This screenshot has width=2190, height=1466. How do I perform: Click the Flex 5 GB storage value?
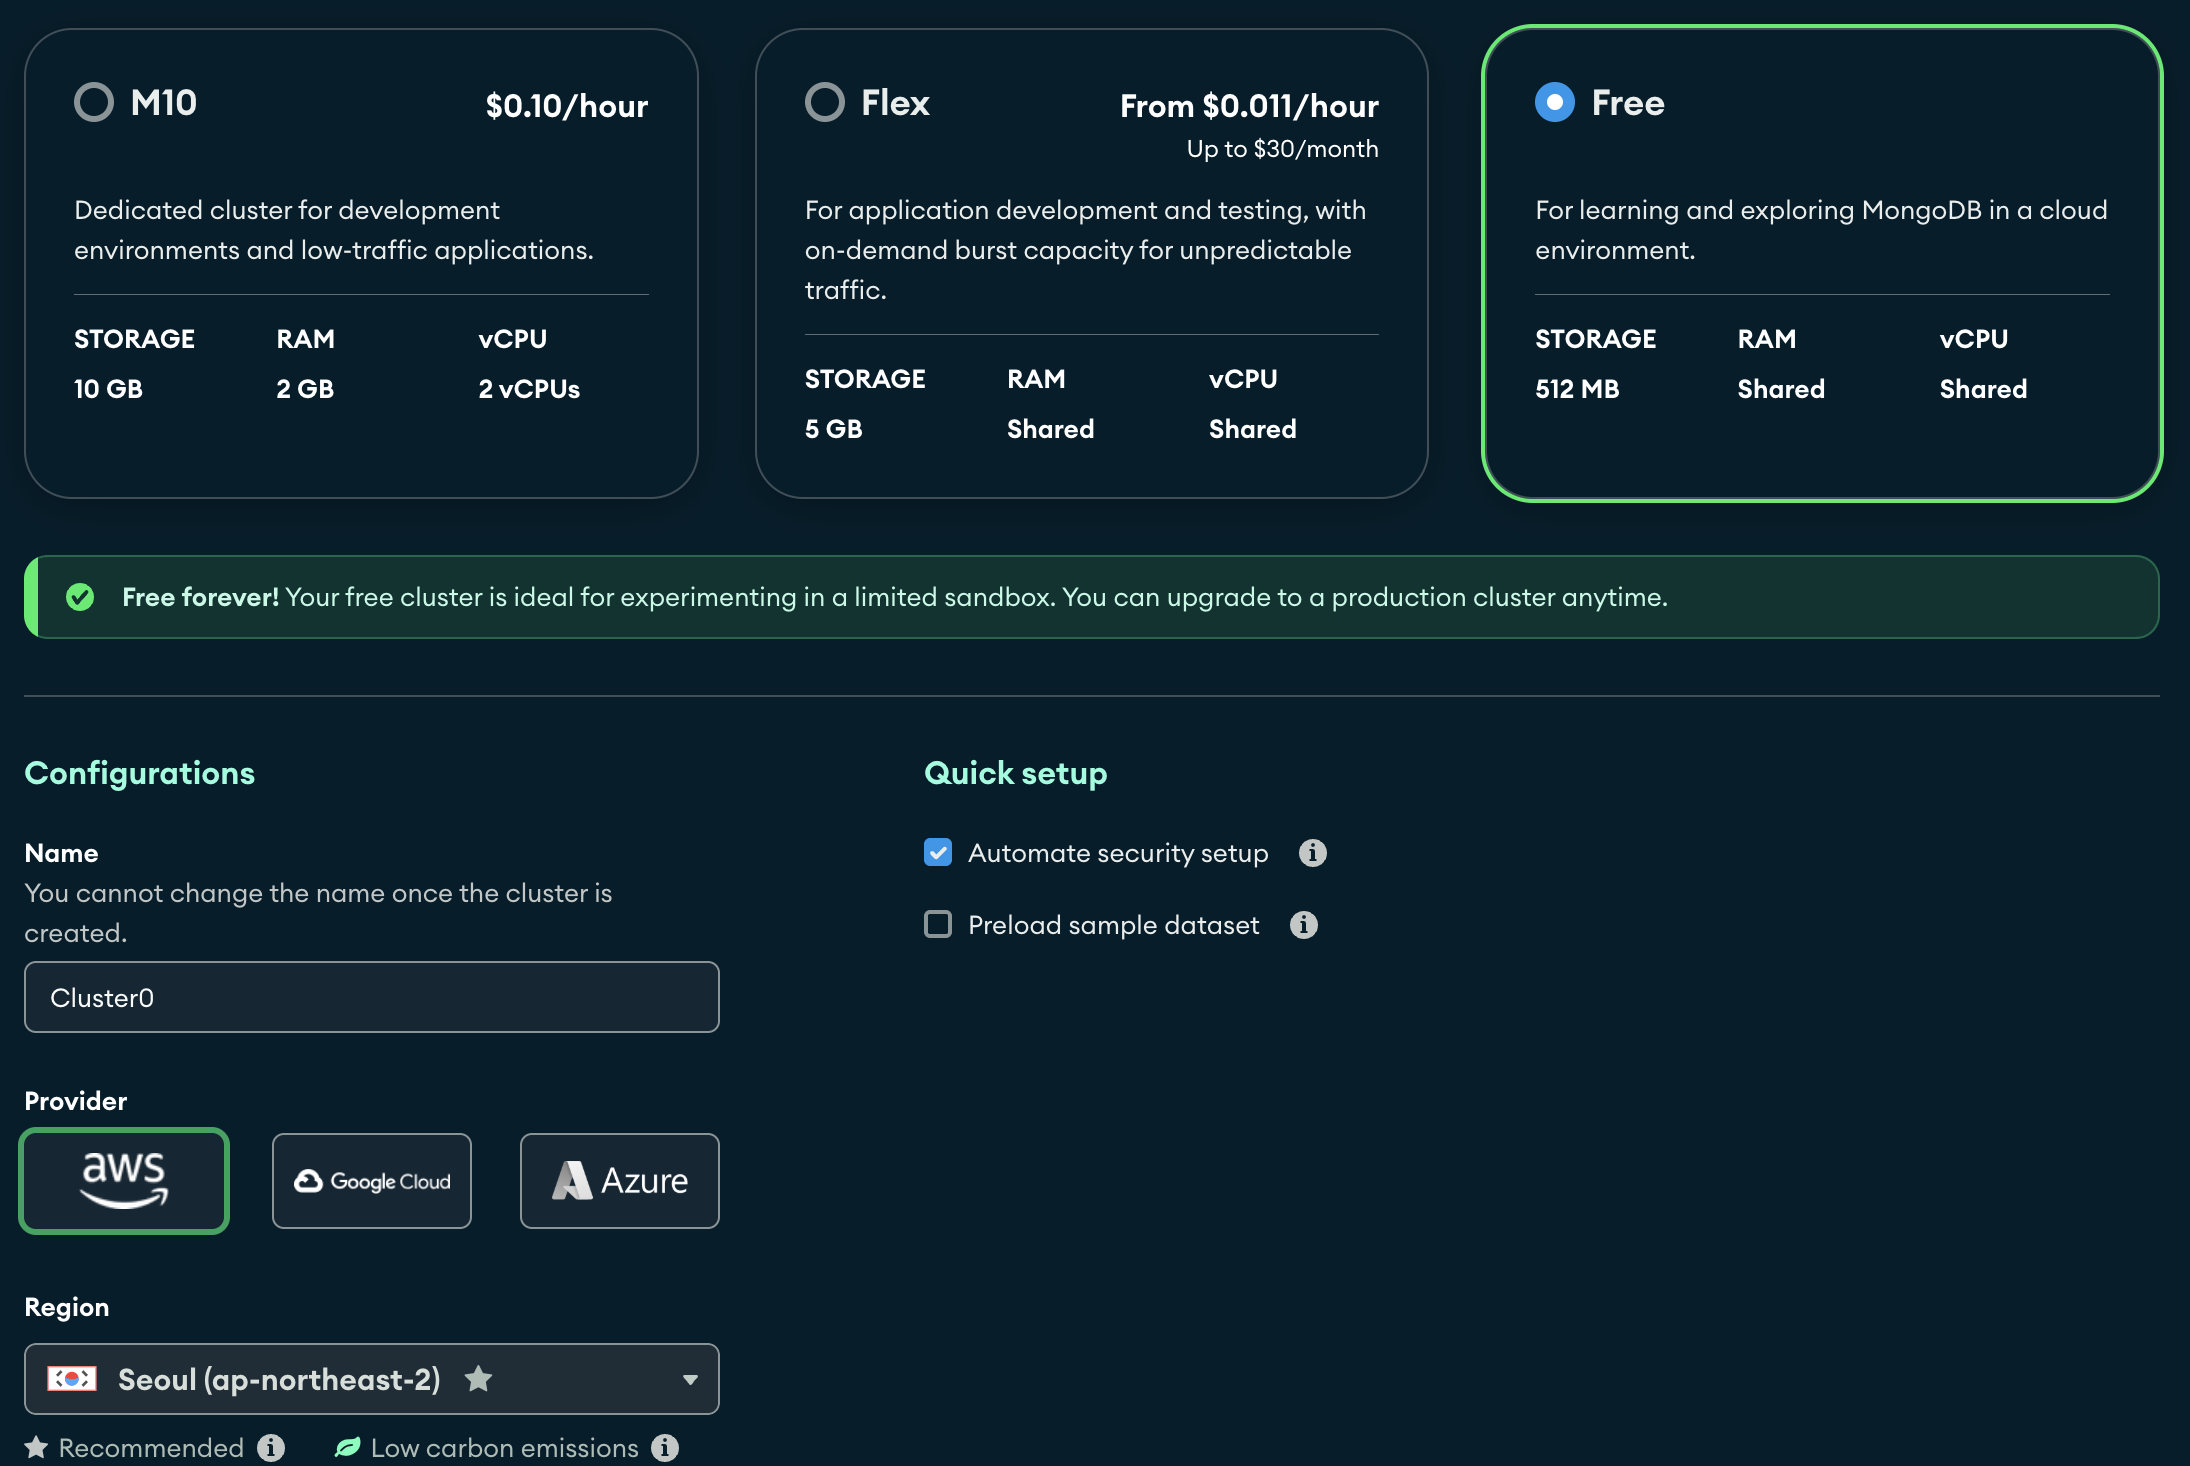tap(833, 429)
